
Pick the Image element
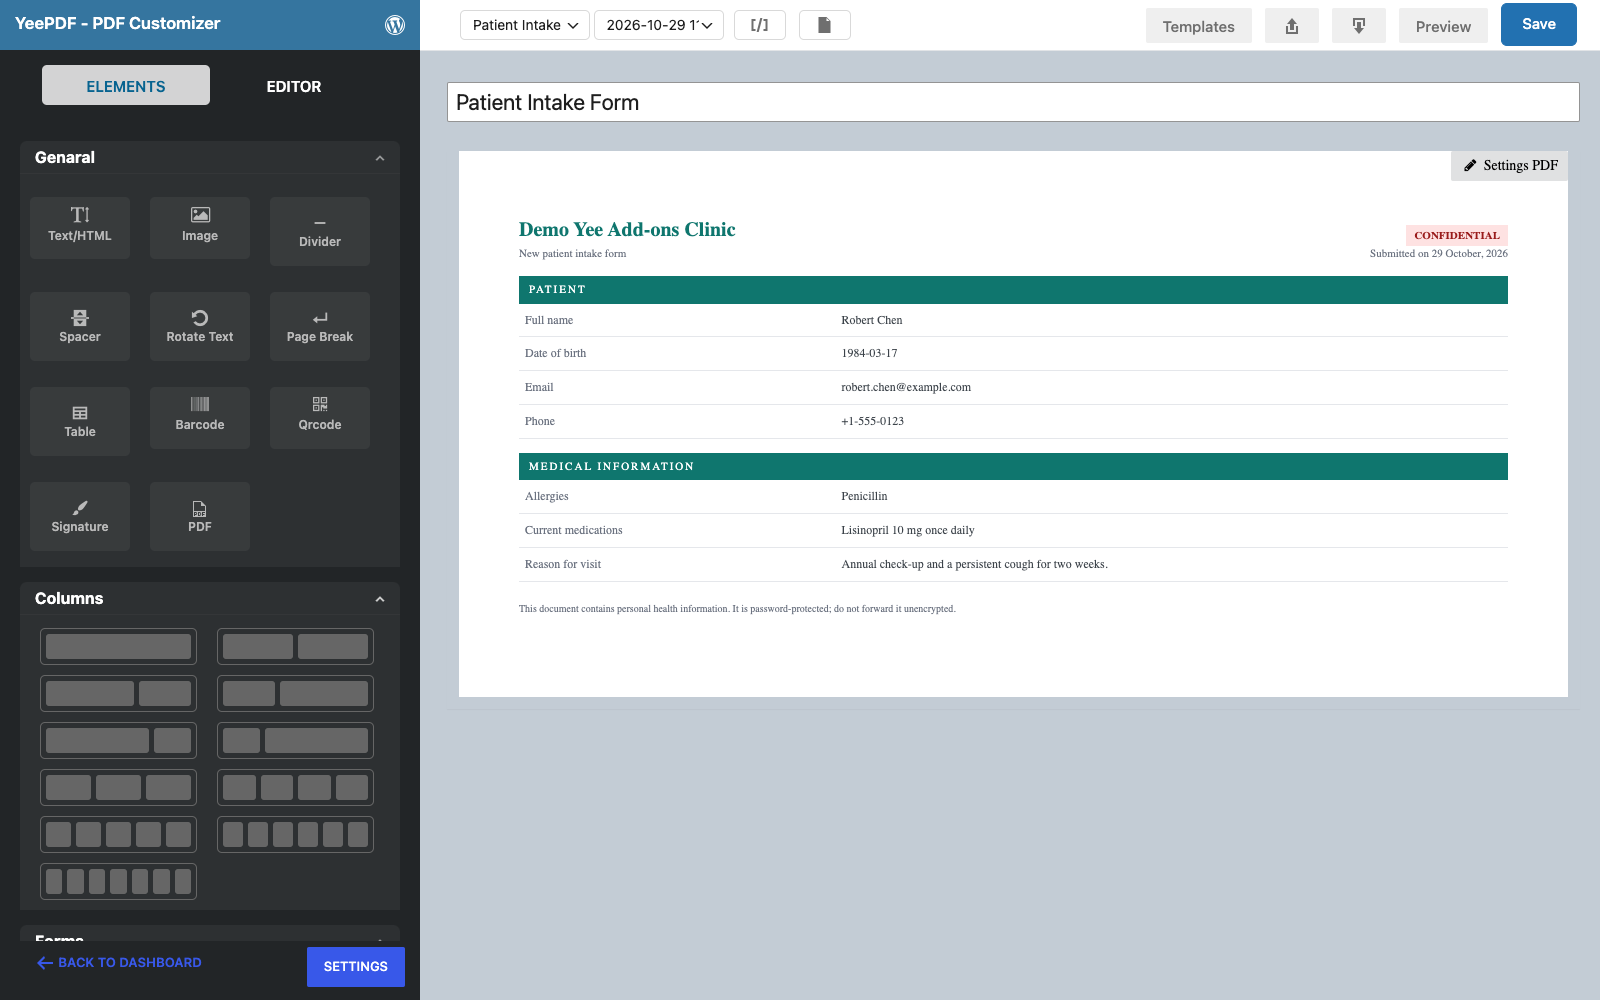click(x=200, y=227)
